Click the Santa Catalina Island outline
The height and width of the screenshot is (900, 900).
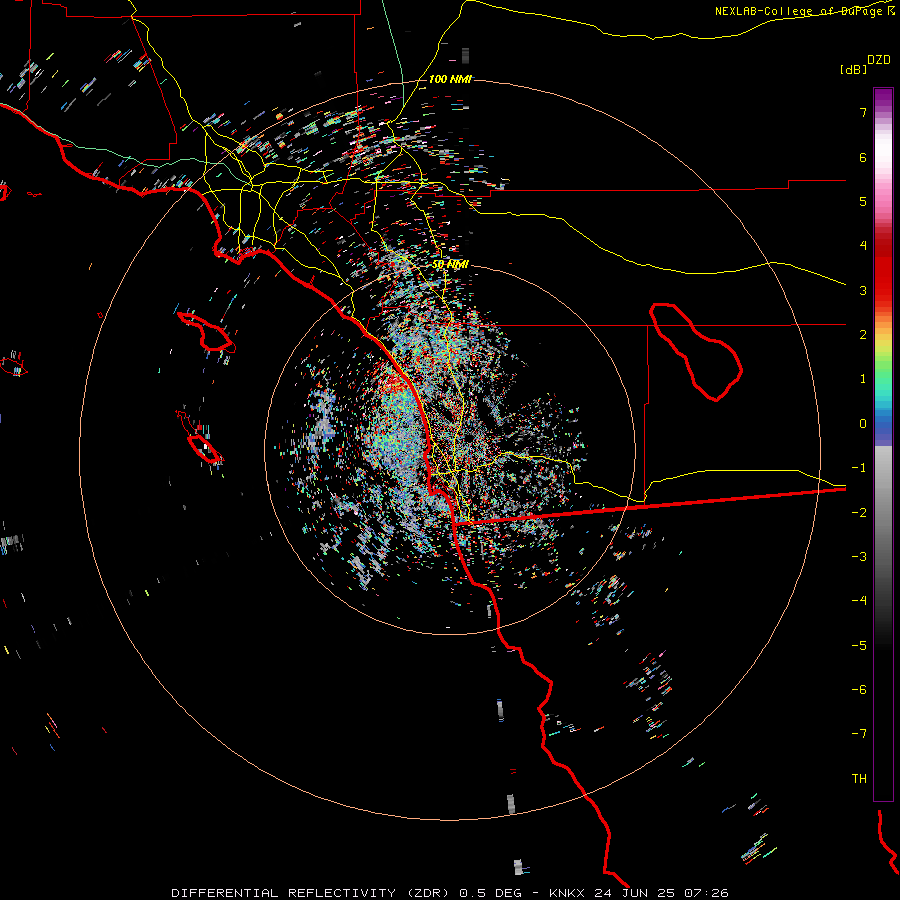pos(206,332)
